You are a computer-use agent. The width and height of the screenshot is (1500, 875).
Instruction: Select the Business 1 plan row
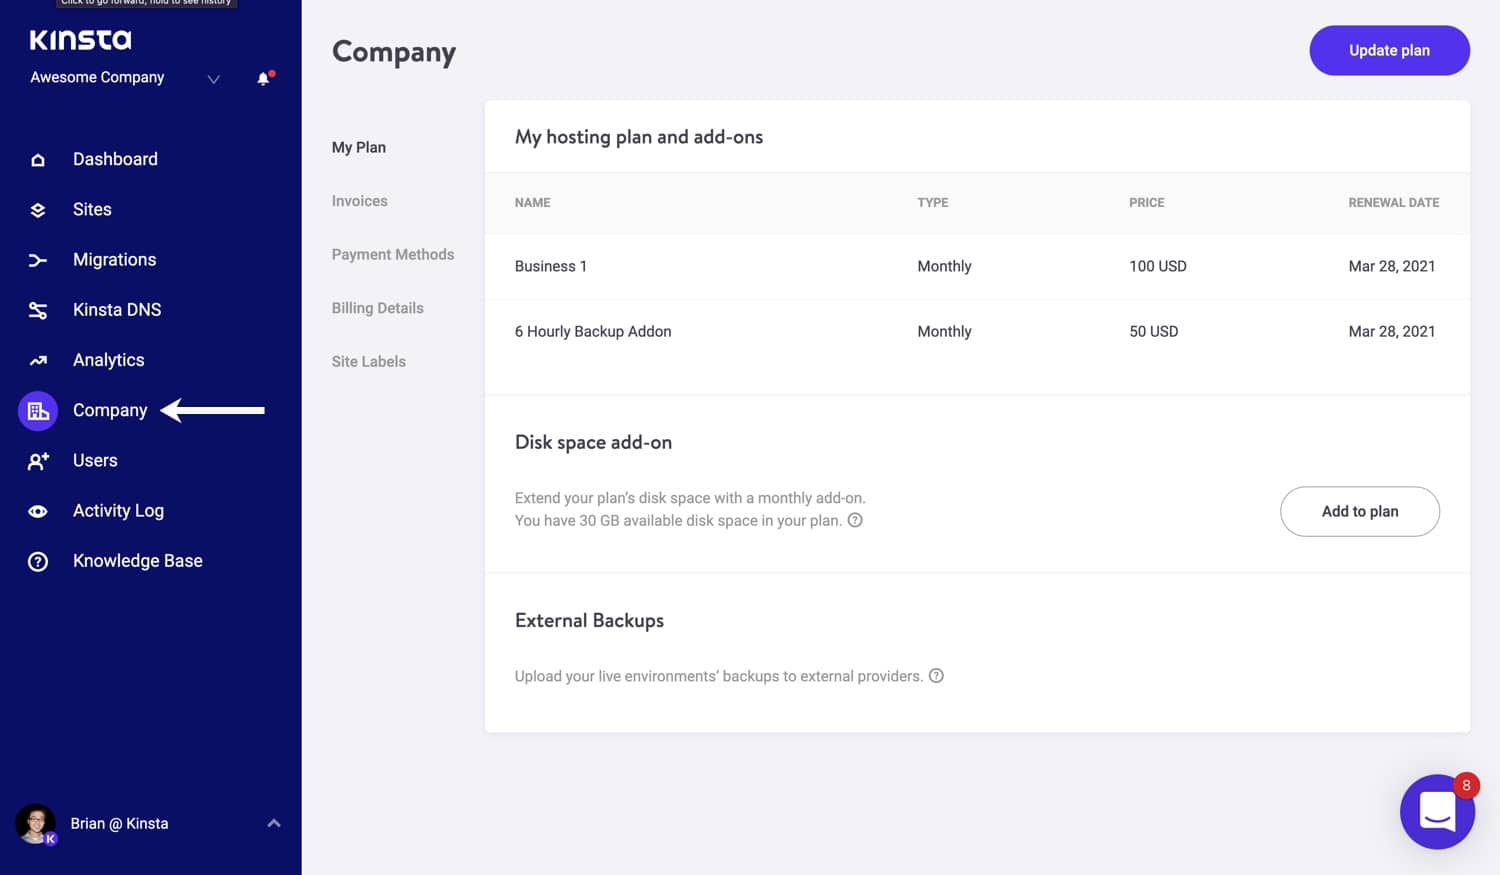coord(977,266)
